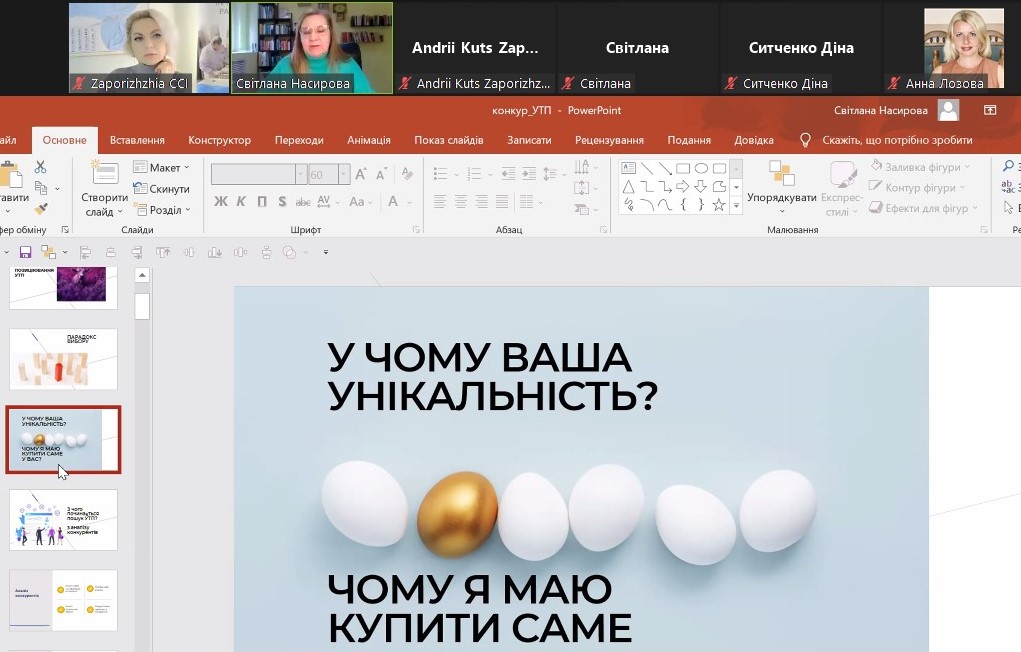Click the Скинути button
Screen dimensions: 1021x652
coord(161,189)
